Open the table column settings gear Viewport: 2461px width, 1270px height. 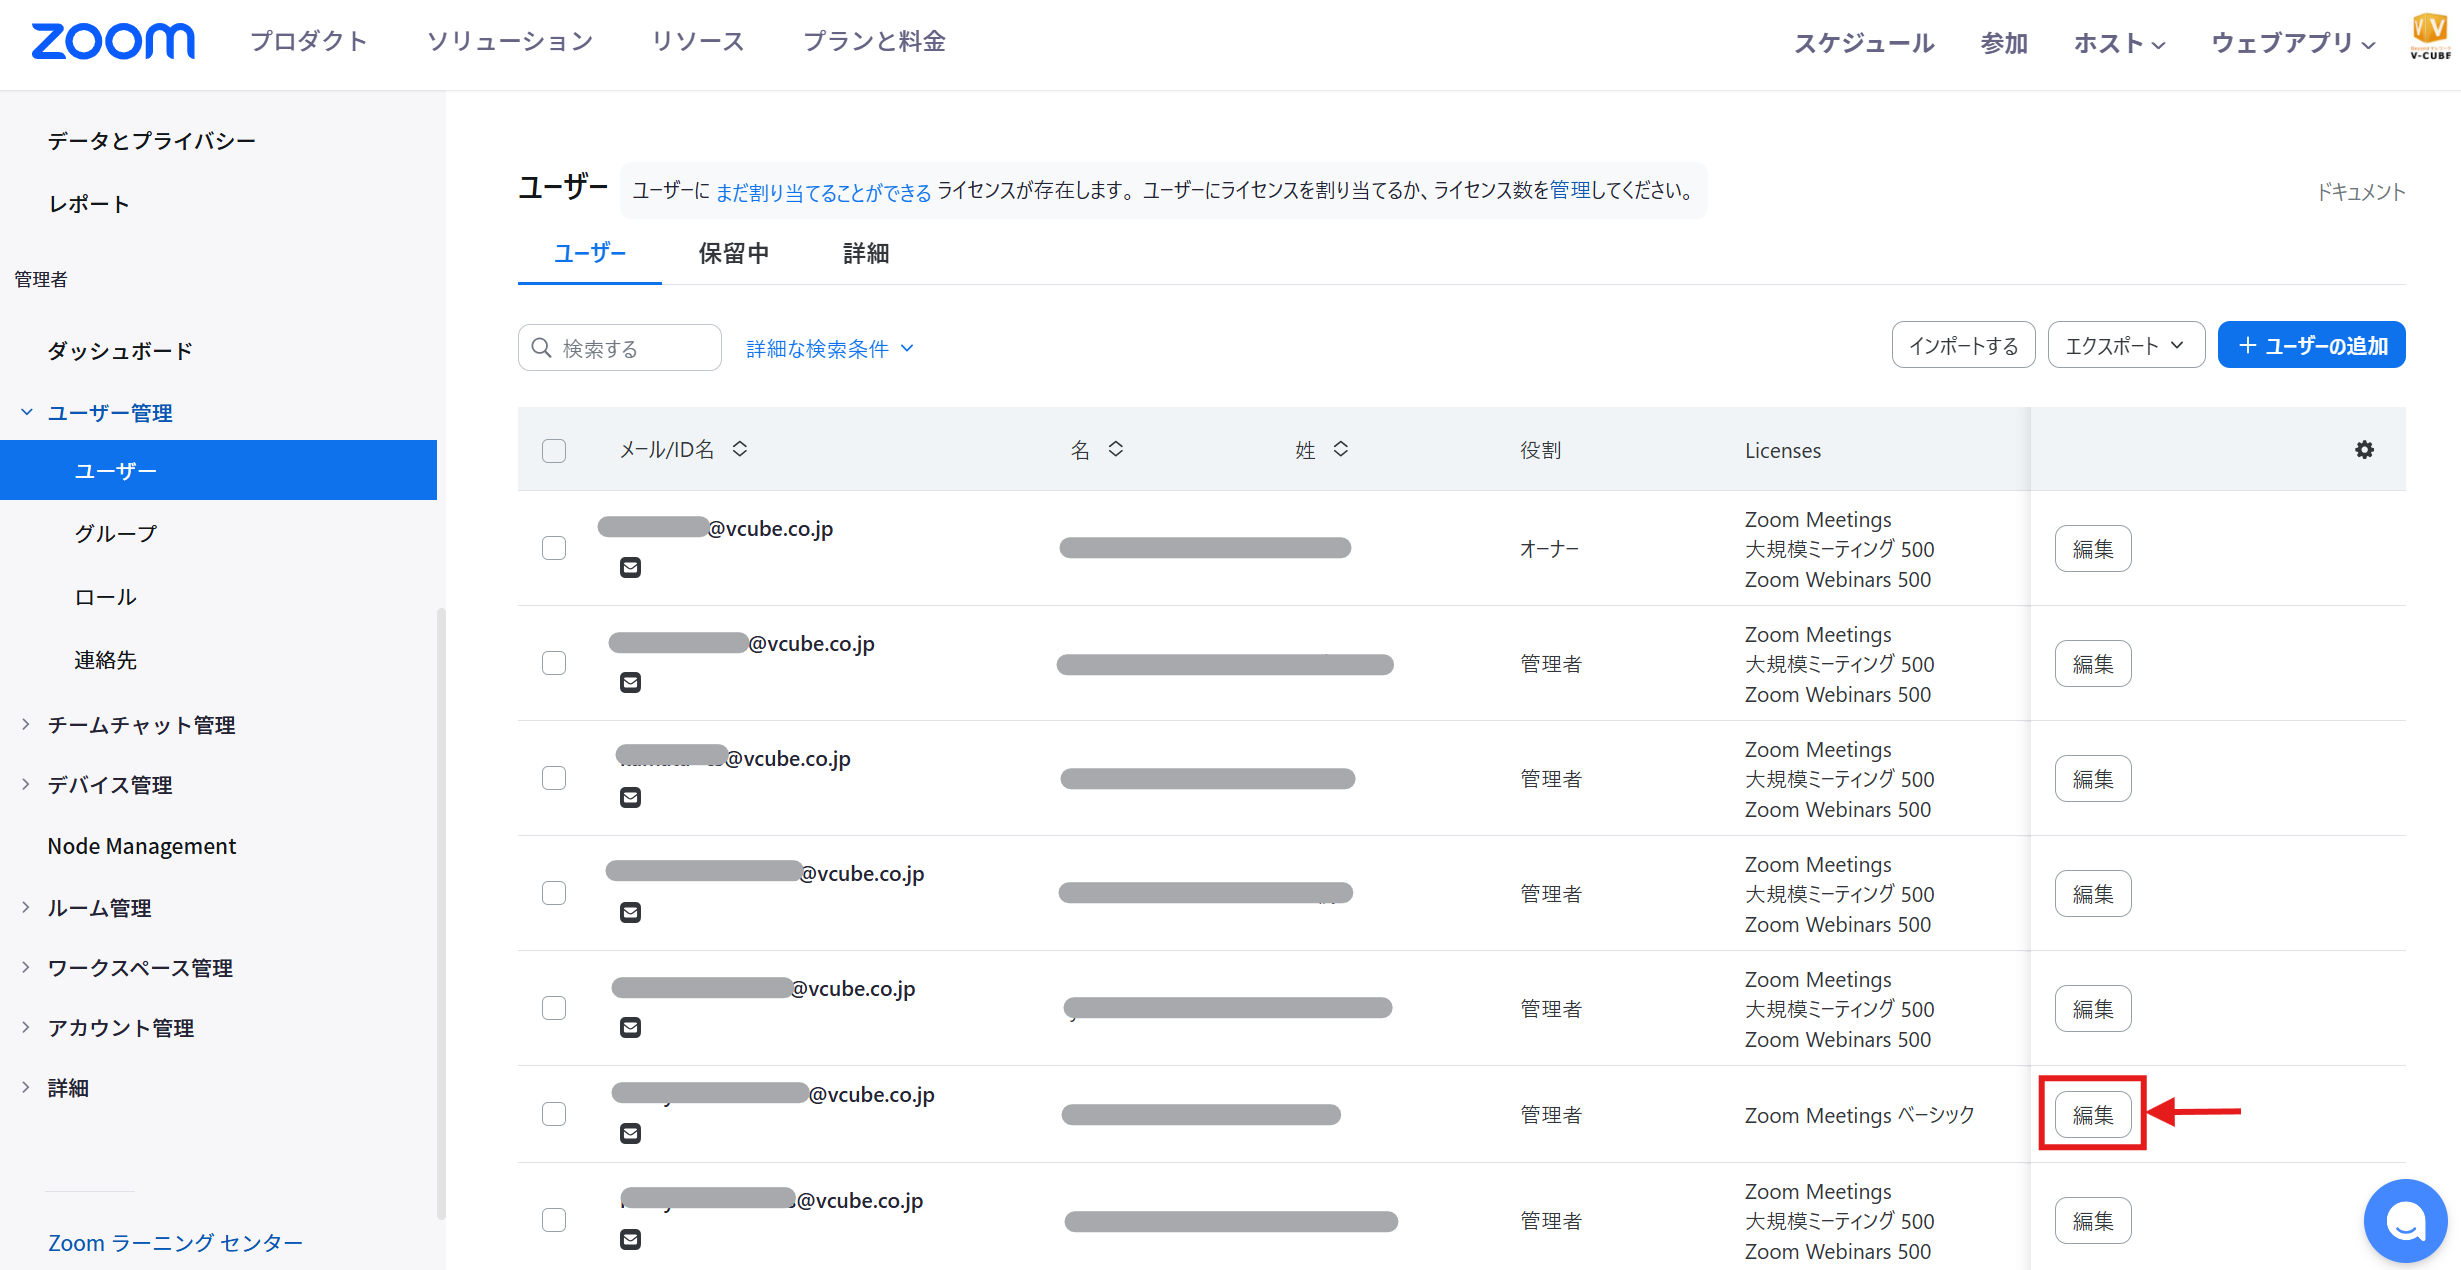coord(2364,450)
